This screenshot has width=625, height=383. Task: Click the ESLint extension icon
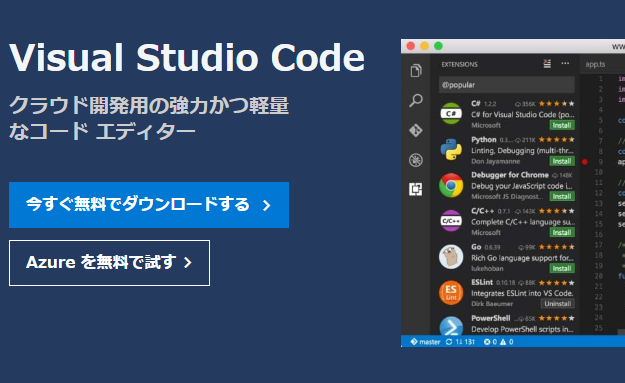[x=451, y=293]
